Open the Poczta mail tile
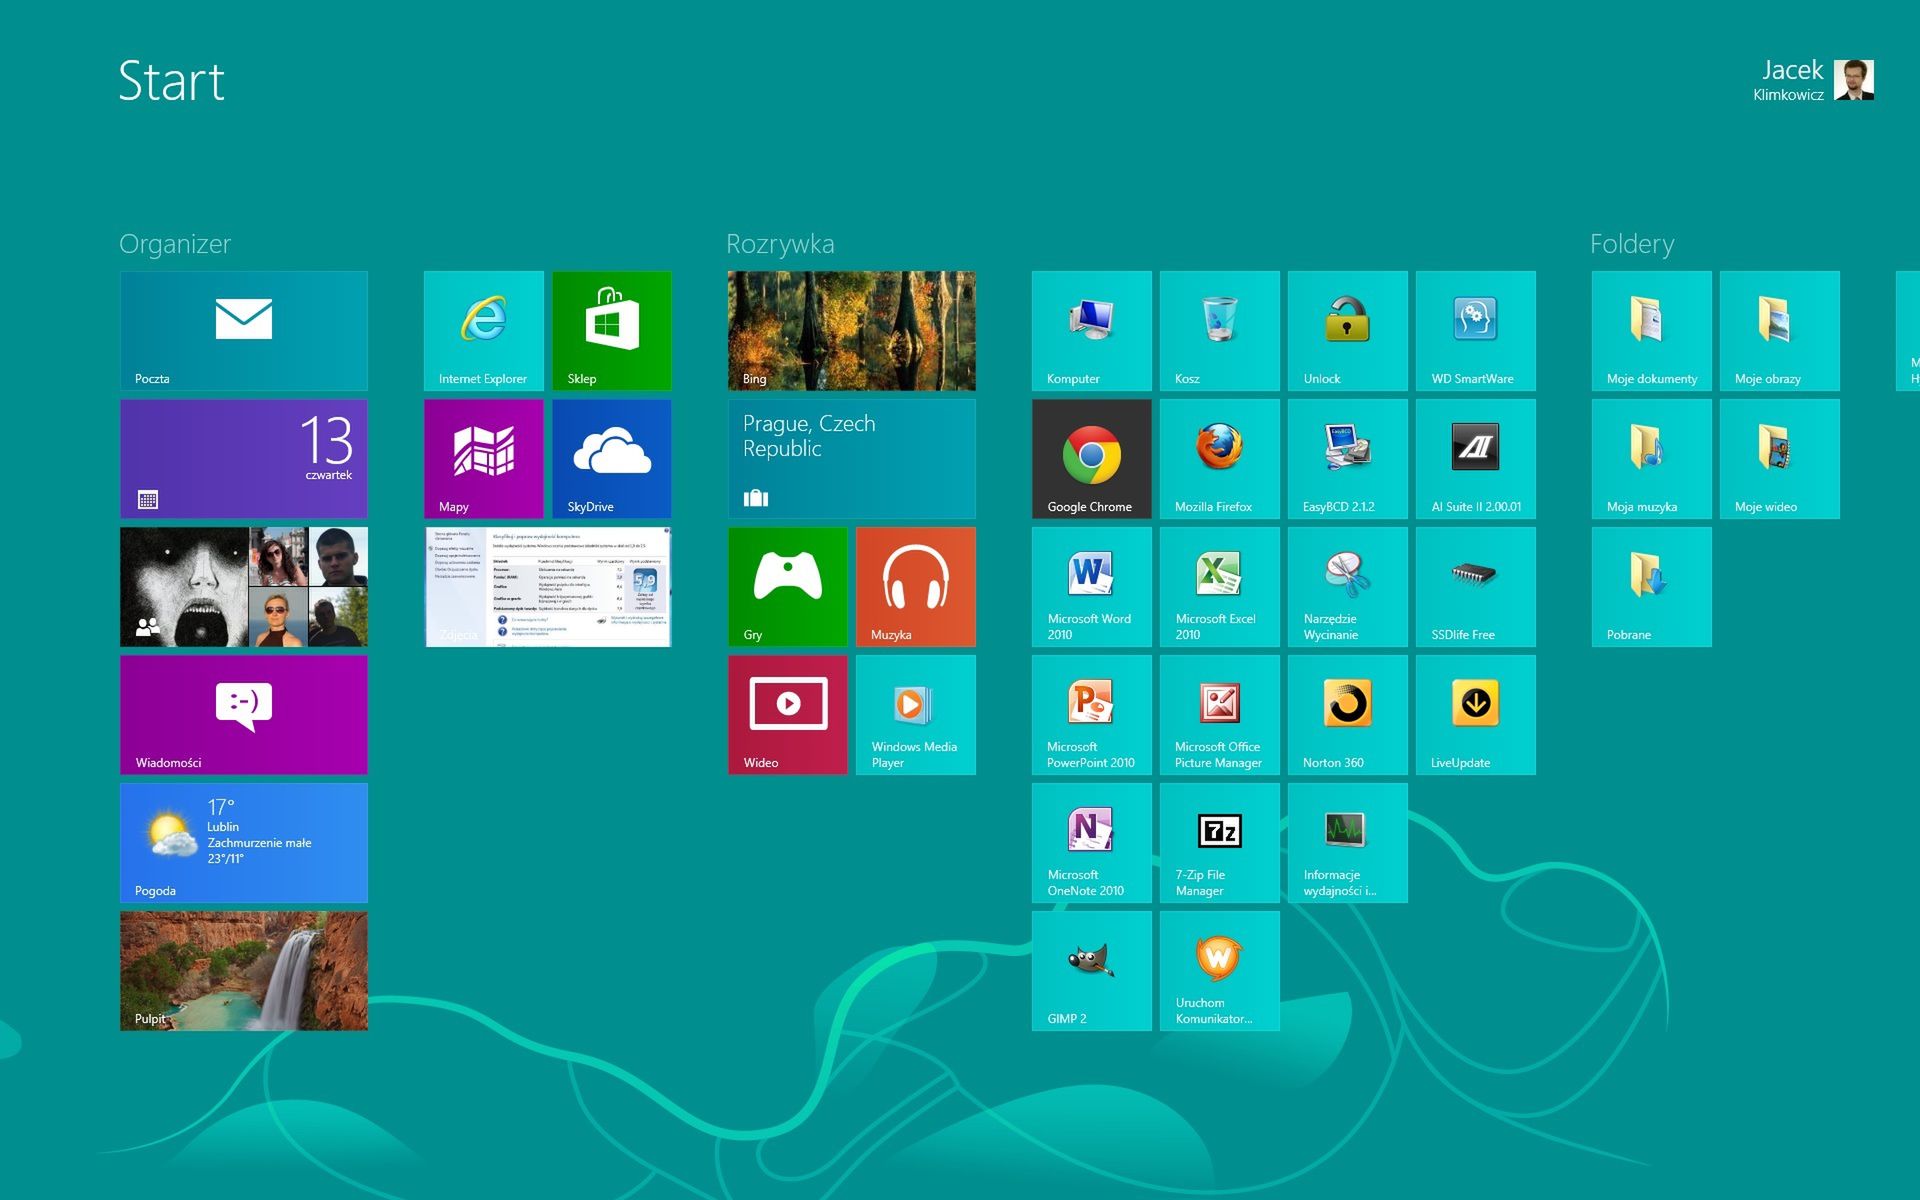This screenshot has width=1920, height=1200. 244,331
